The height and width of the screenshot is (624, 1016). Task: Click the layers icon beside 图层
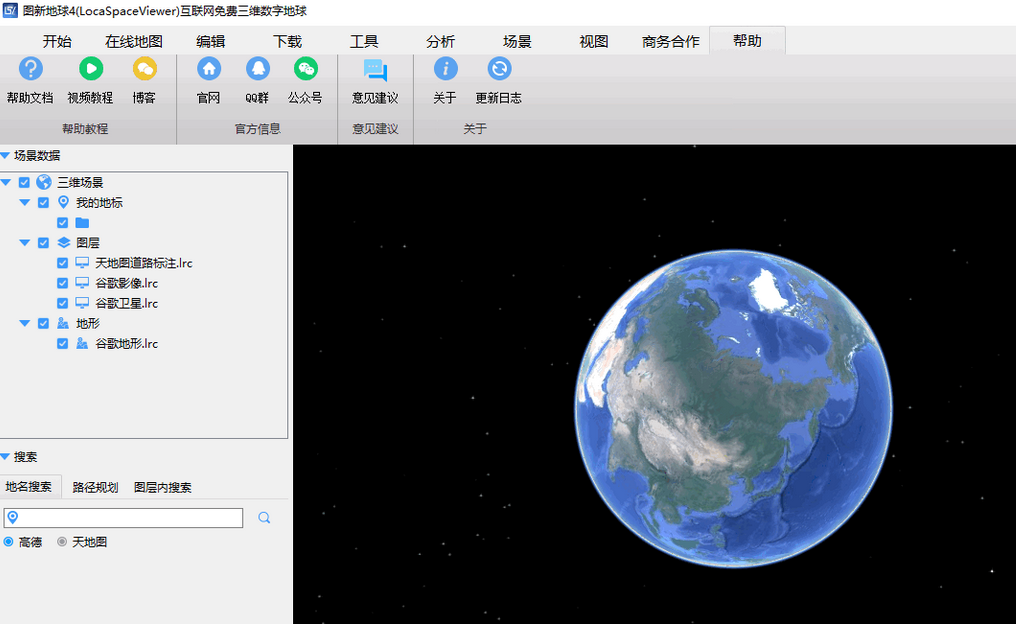click(x=64, y=242)
